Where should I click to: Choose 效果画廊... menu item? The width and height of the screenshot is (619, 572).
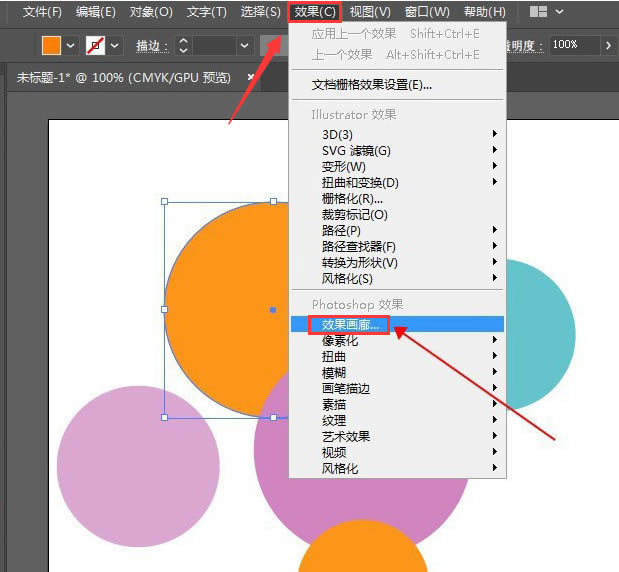pyautogui.click(x=398, y=324)
